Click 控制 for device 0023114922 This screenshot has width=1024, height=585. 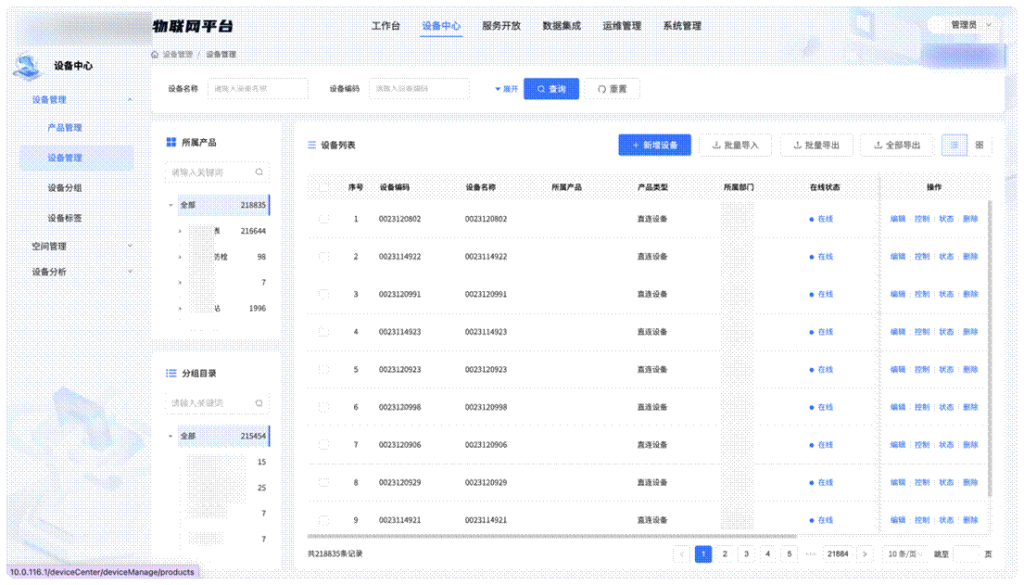[x=922, y=257]
